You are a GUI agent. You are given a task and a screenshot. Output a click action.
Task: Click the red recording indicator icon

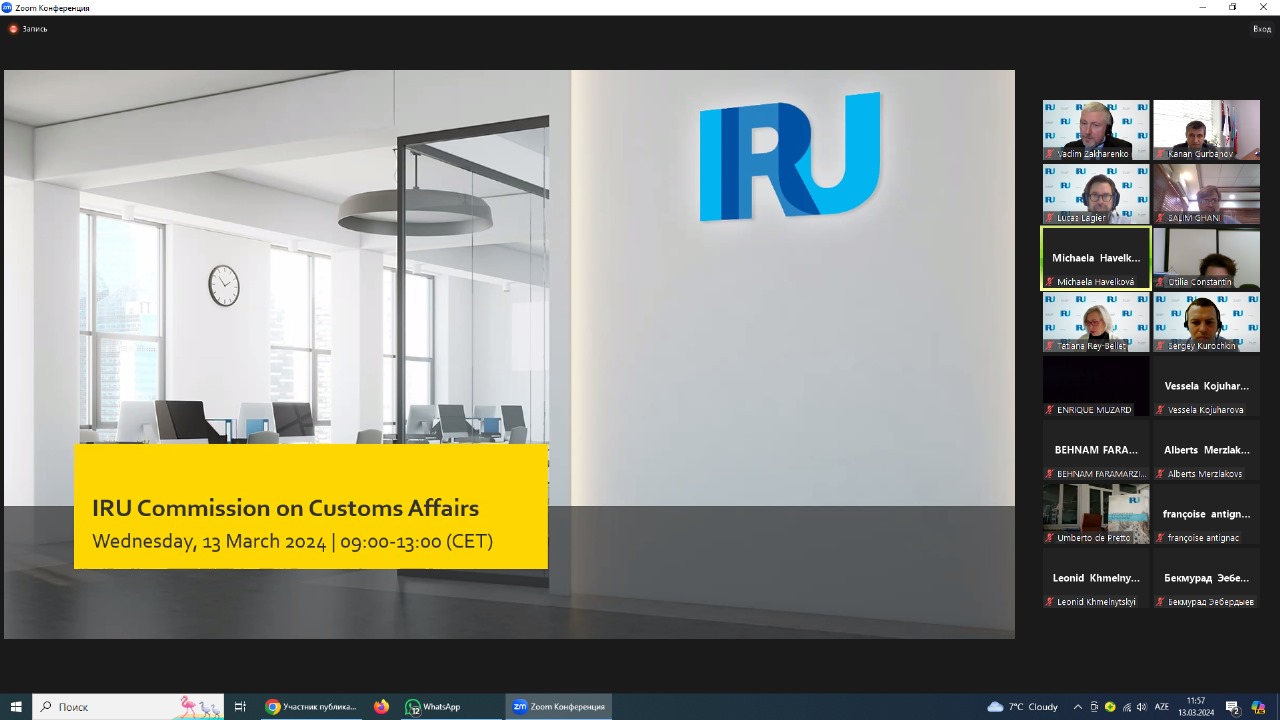click(x=13, y=29)
